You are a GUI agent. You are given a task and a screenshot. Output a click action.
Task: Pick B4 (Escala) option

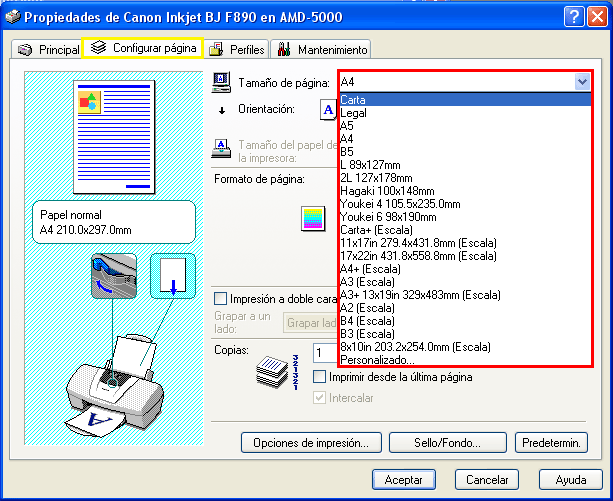click(x=465, y=321)
